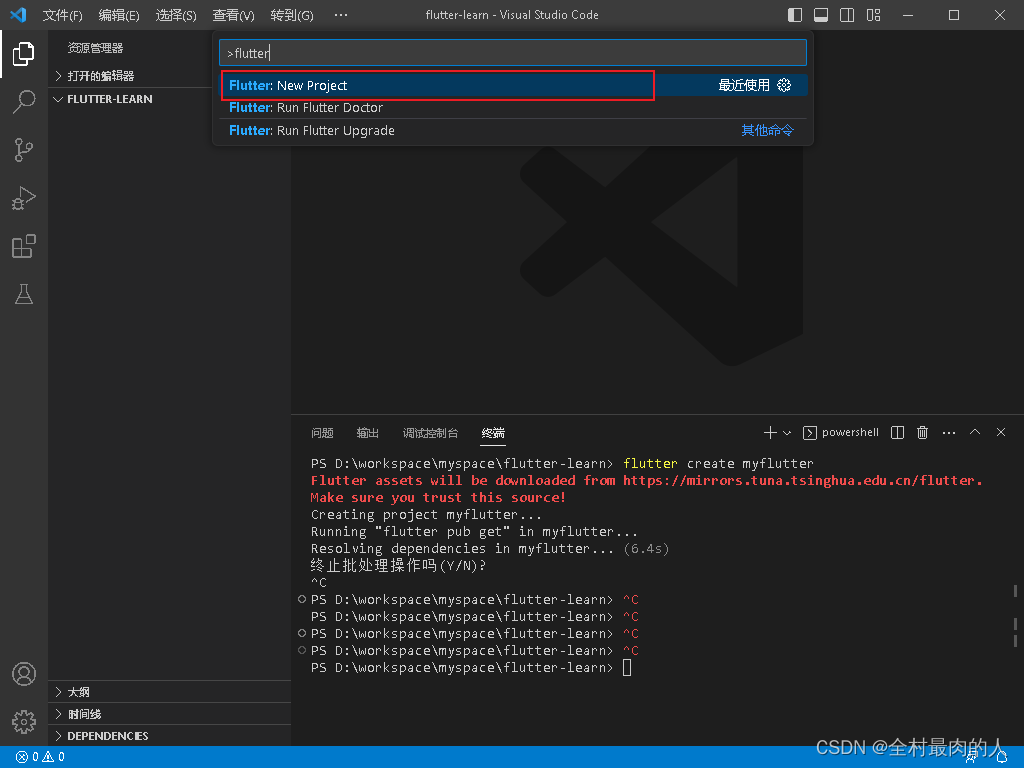The width and height of the screenshot is (1024, 768).
Task: Open the Extensions view
Action: point(24,246)
